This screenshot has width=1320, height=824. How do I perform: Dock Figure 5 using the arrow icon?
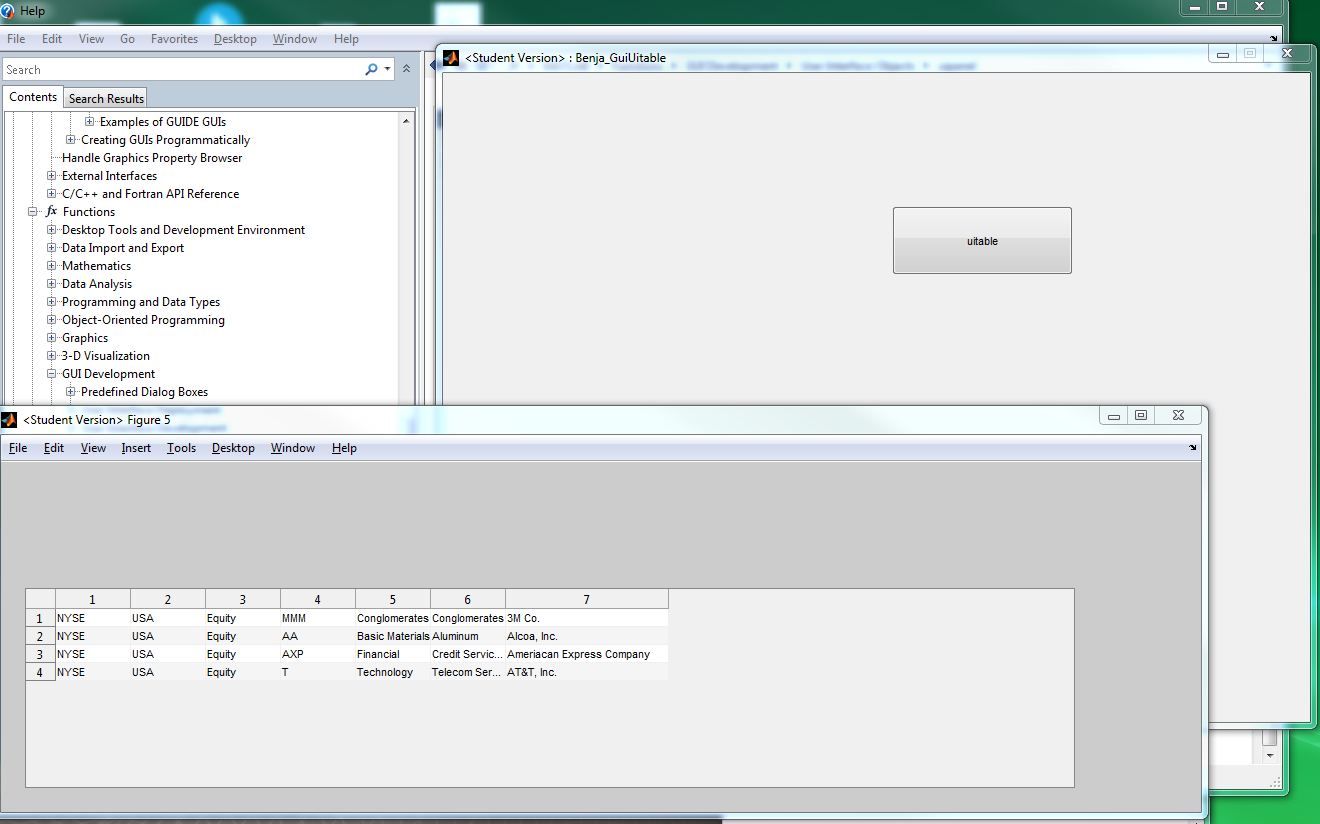(x=1192, y=448)
